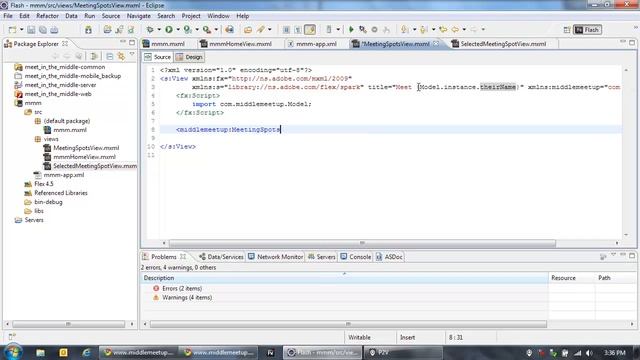Click the Open Type folder icon in toolbar
This screenshot has width=640, height=360.
click(248, 29)
